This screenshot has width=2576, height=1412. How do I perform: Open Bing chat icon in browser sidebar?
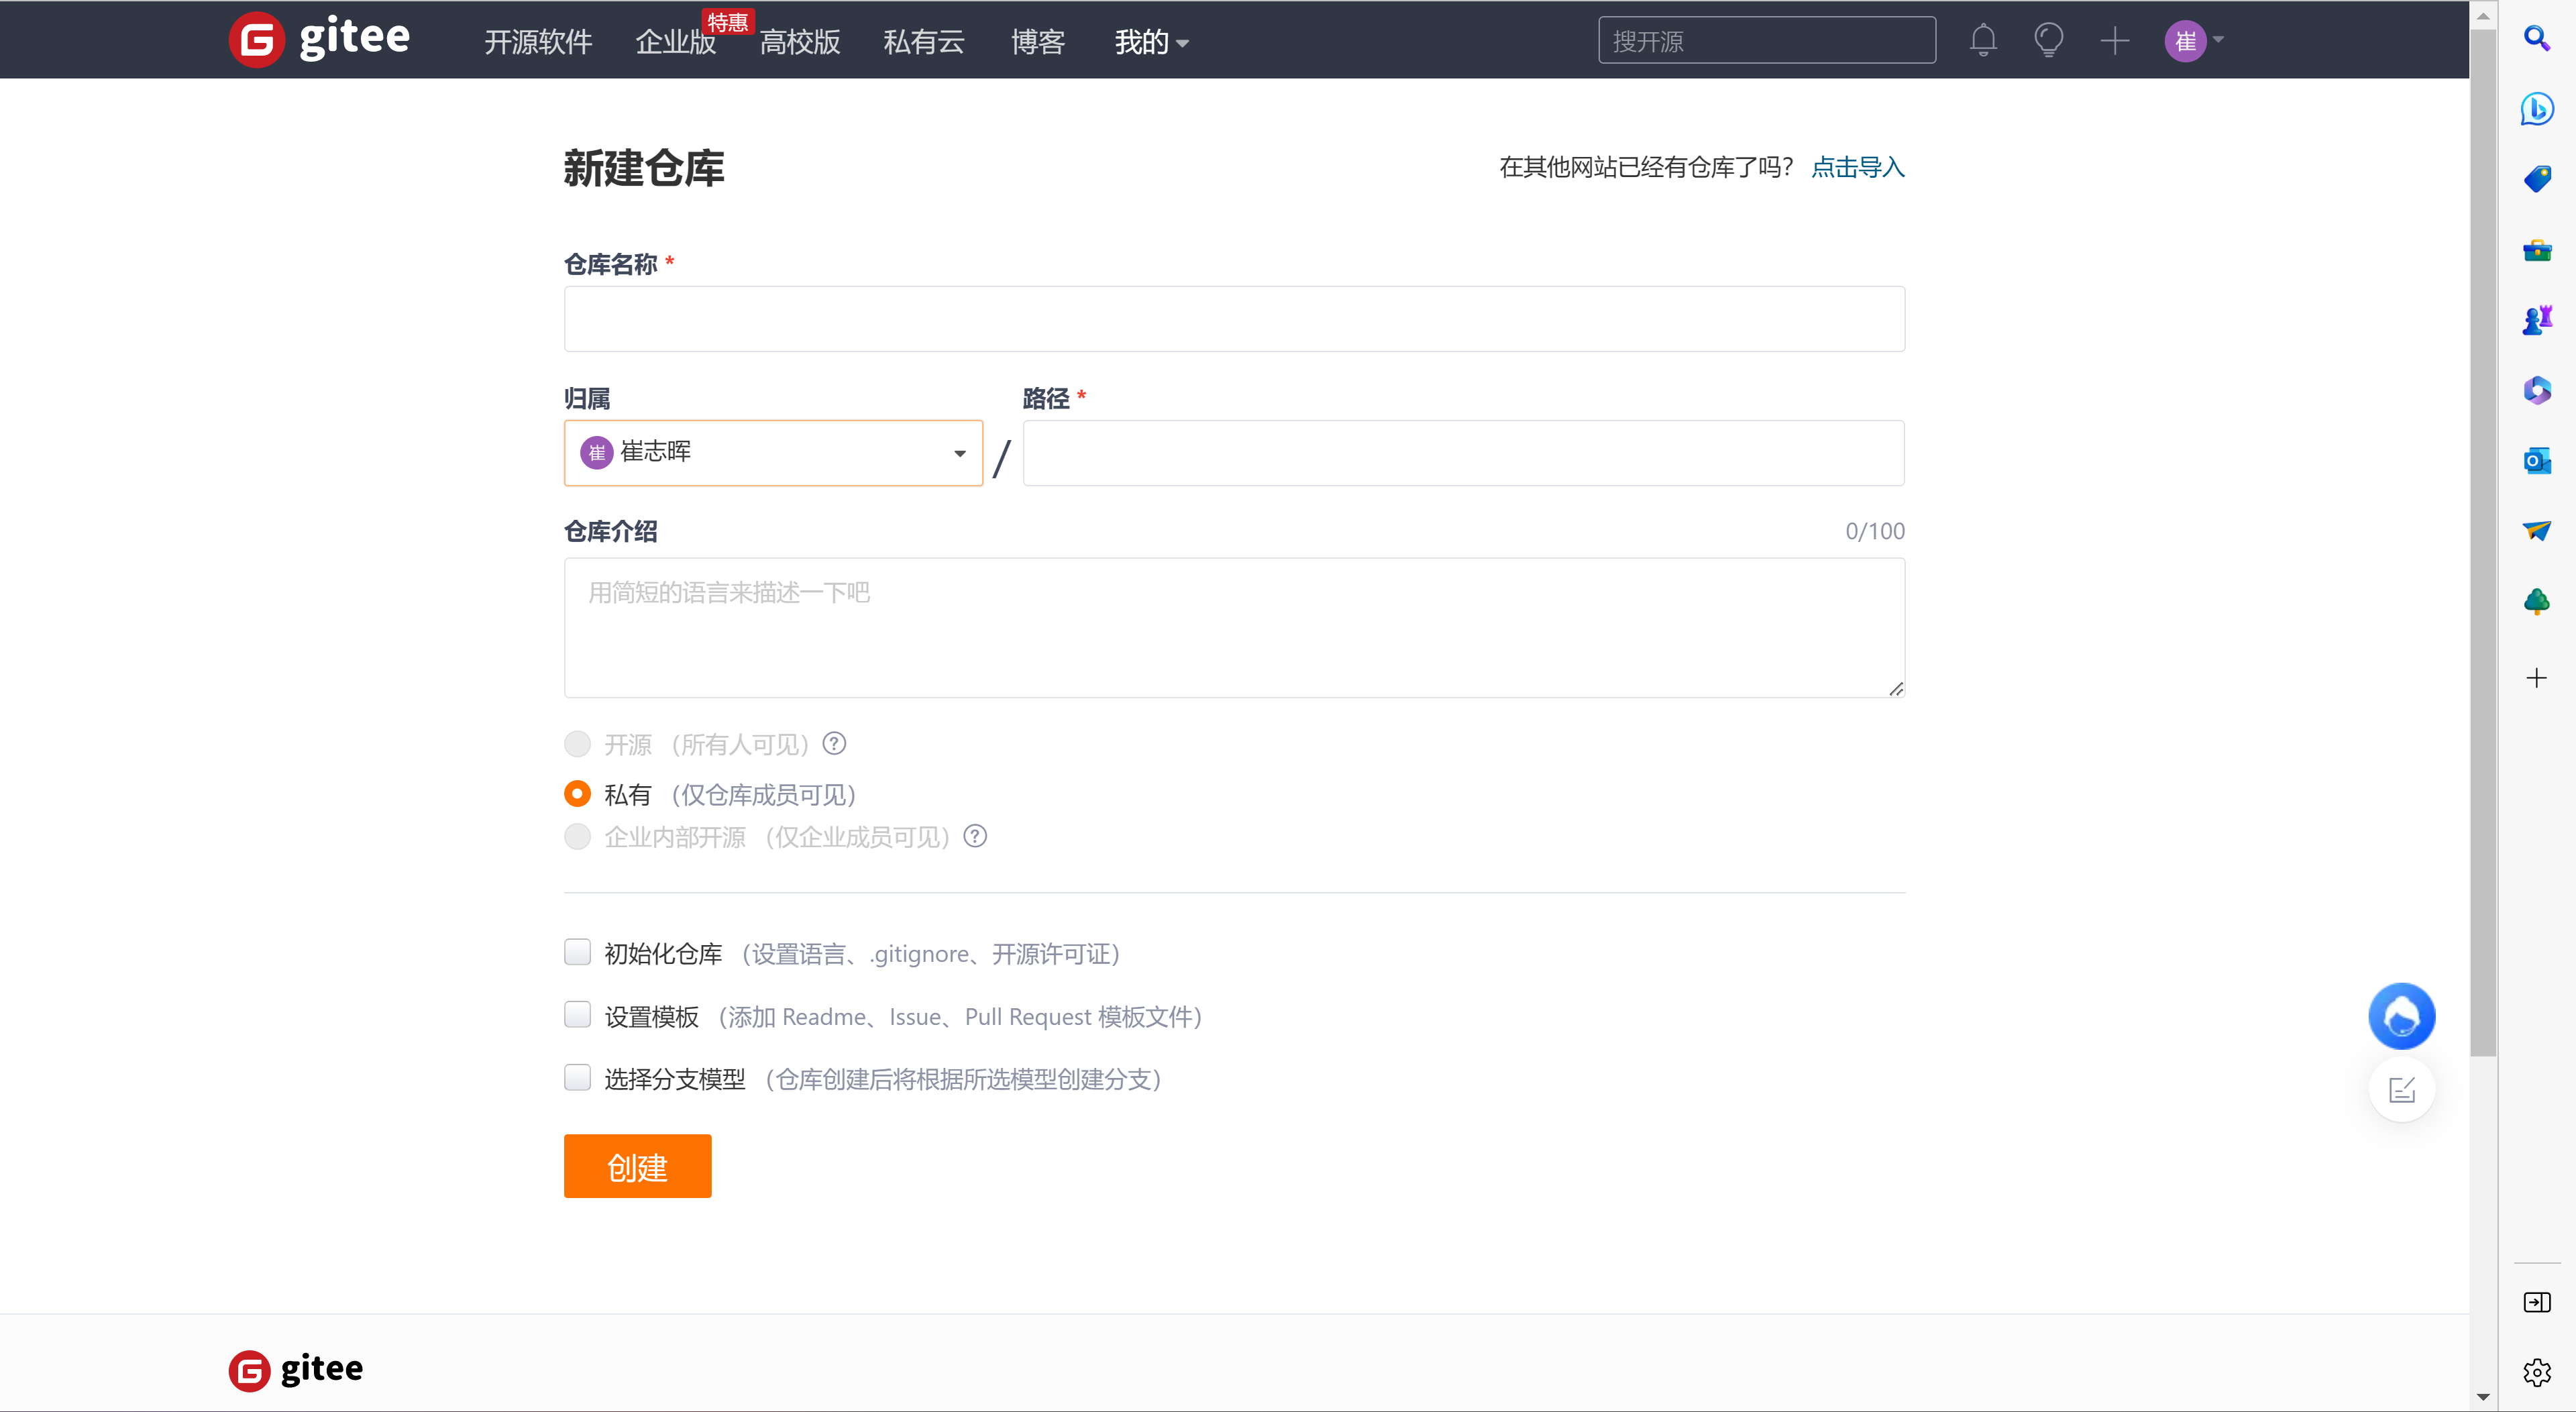tap(2536, 108)
